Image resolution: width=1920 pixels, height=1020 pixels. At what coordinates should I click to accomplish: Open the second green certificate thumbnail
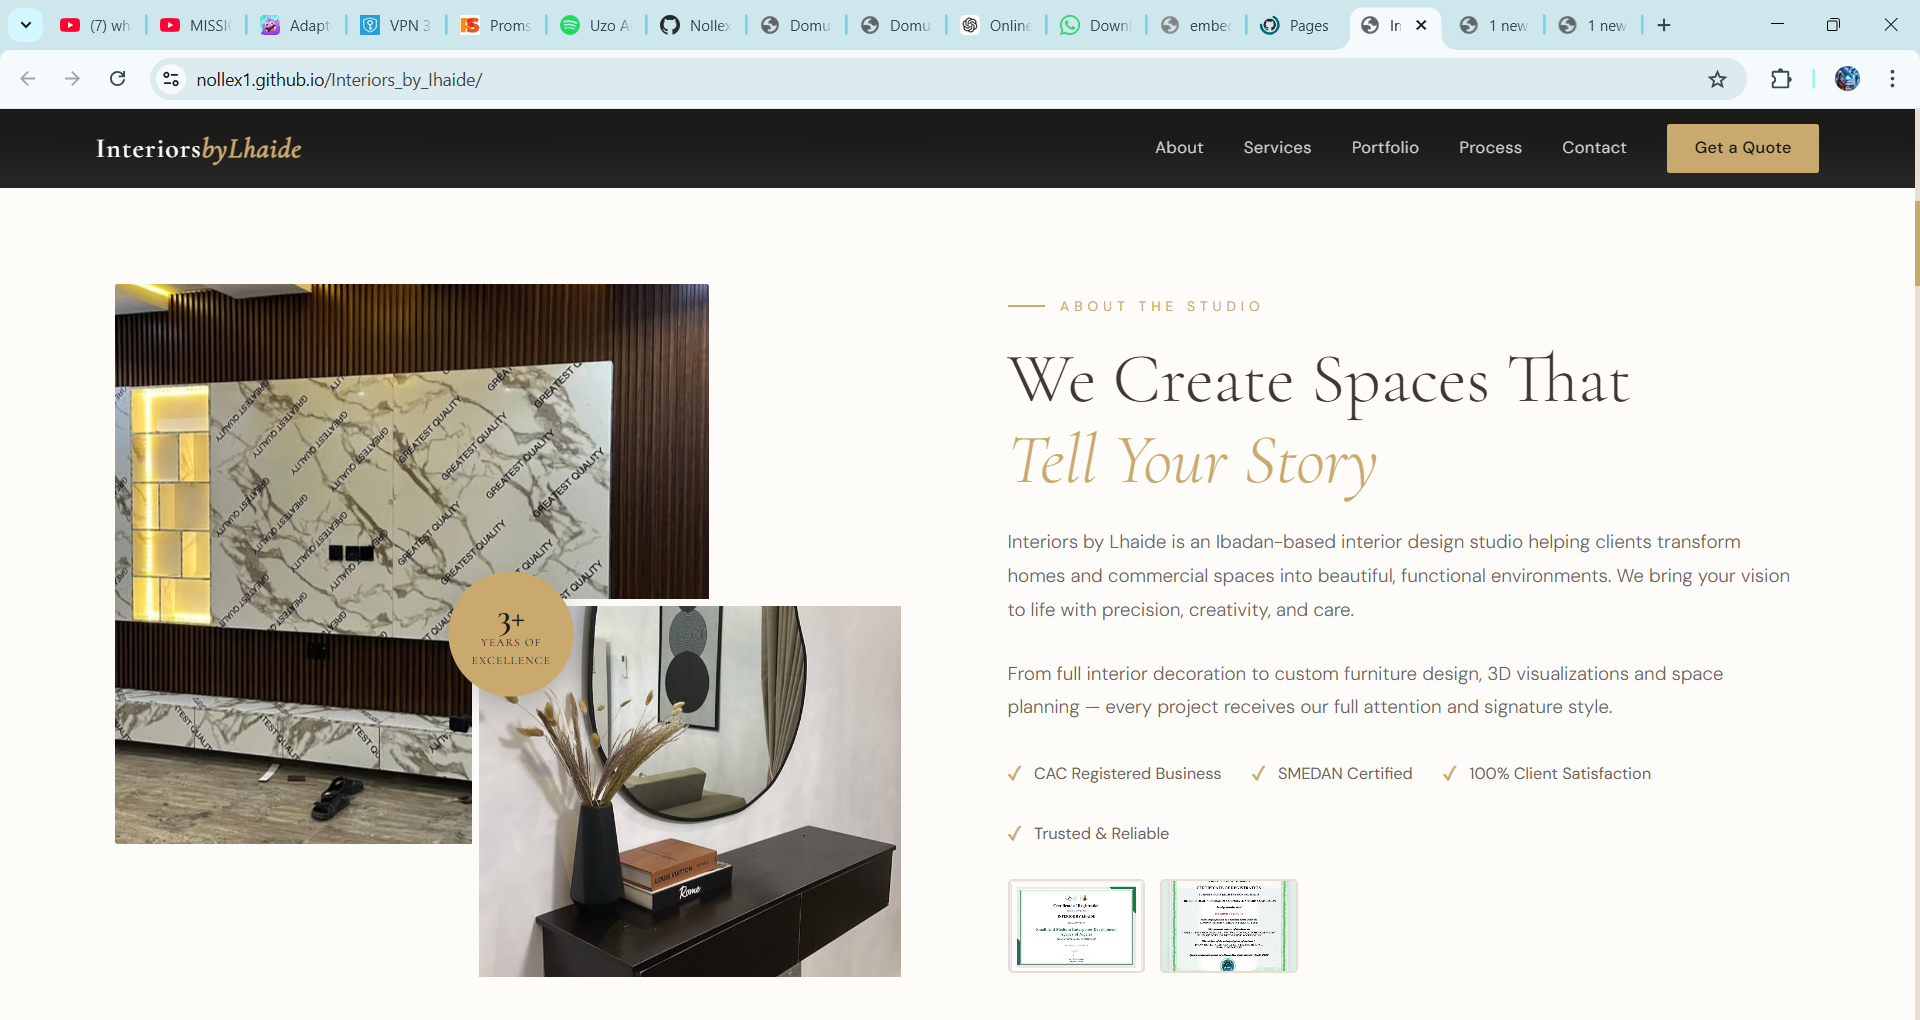(x=1229, y=926)
